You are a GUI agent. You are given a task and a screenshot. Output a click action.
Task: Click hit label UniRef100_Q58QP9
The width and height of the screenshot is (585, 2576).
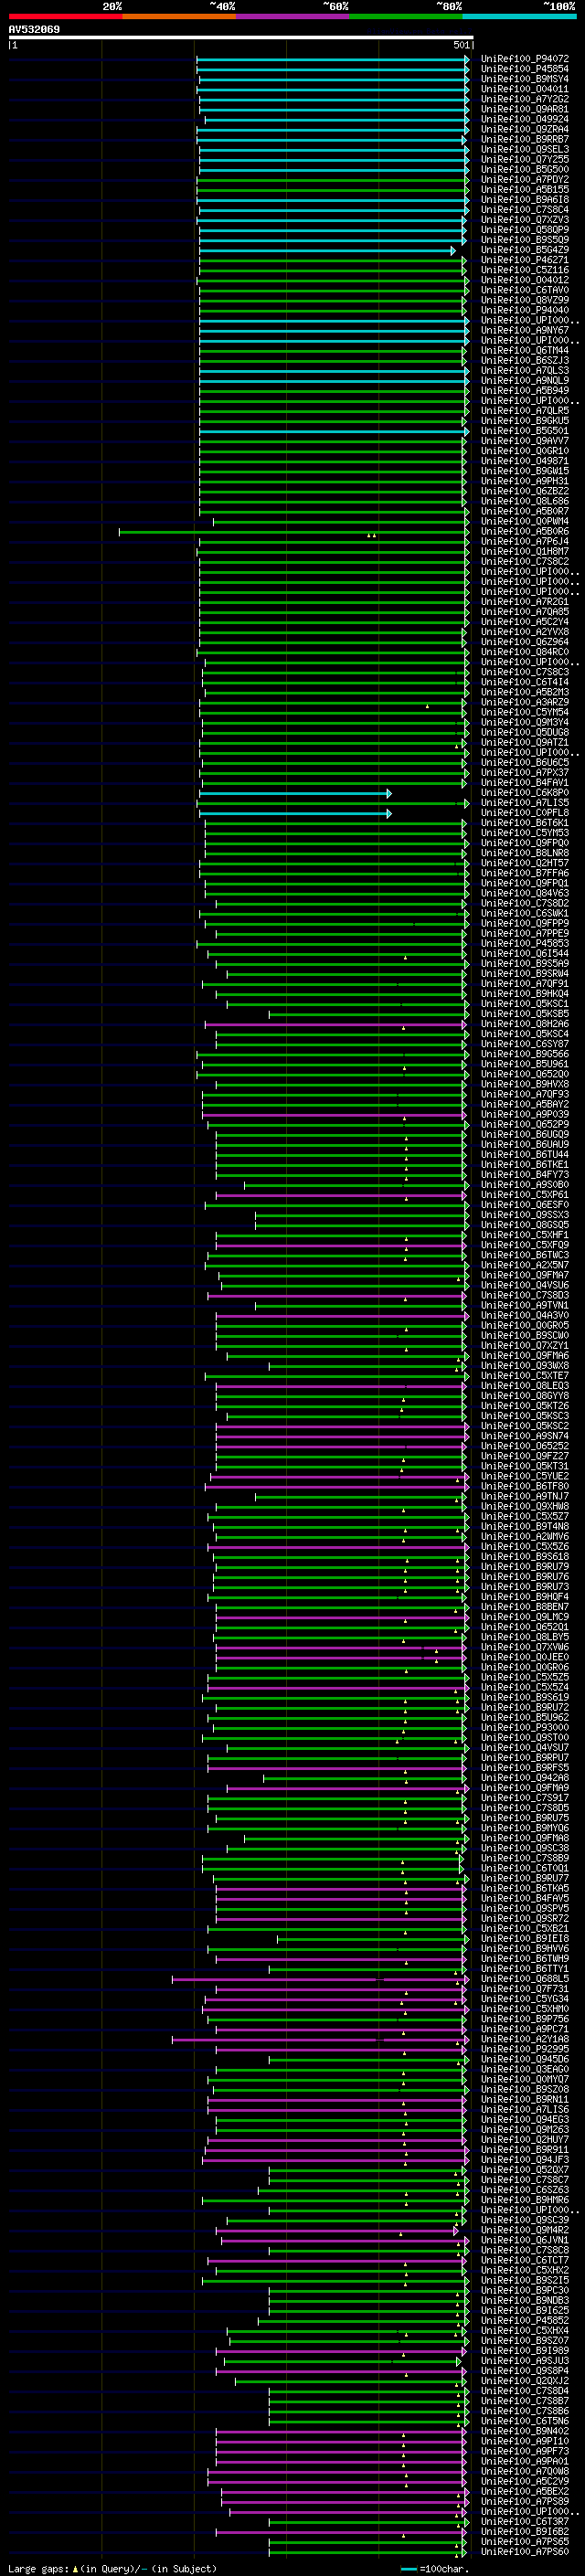[525, 230]
